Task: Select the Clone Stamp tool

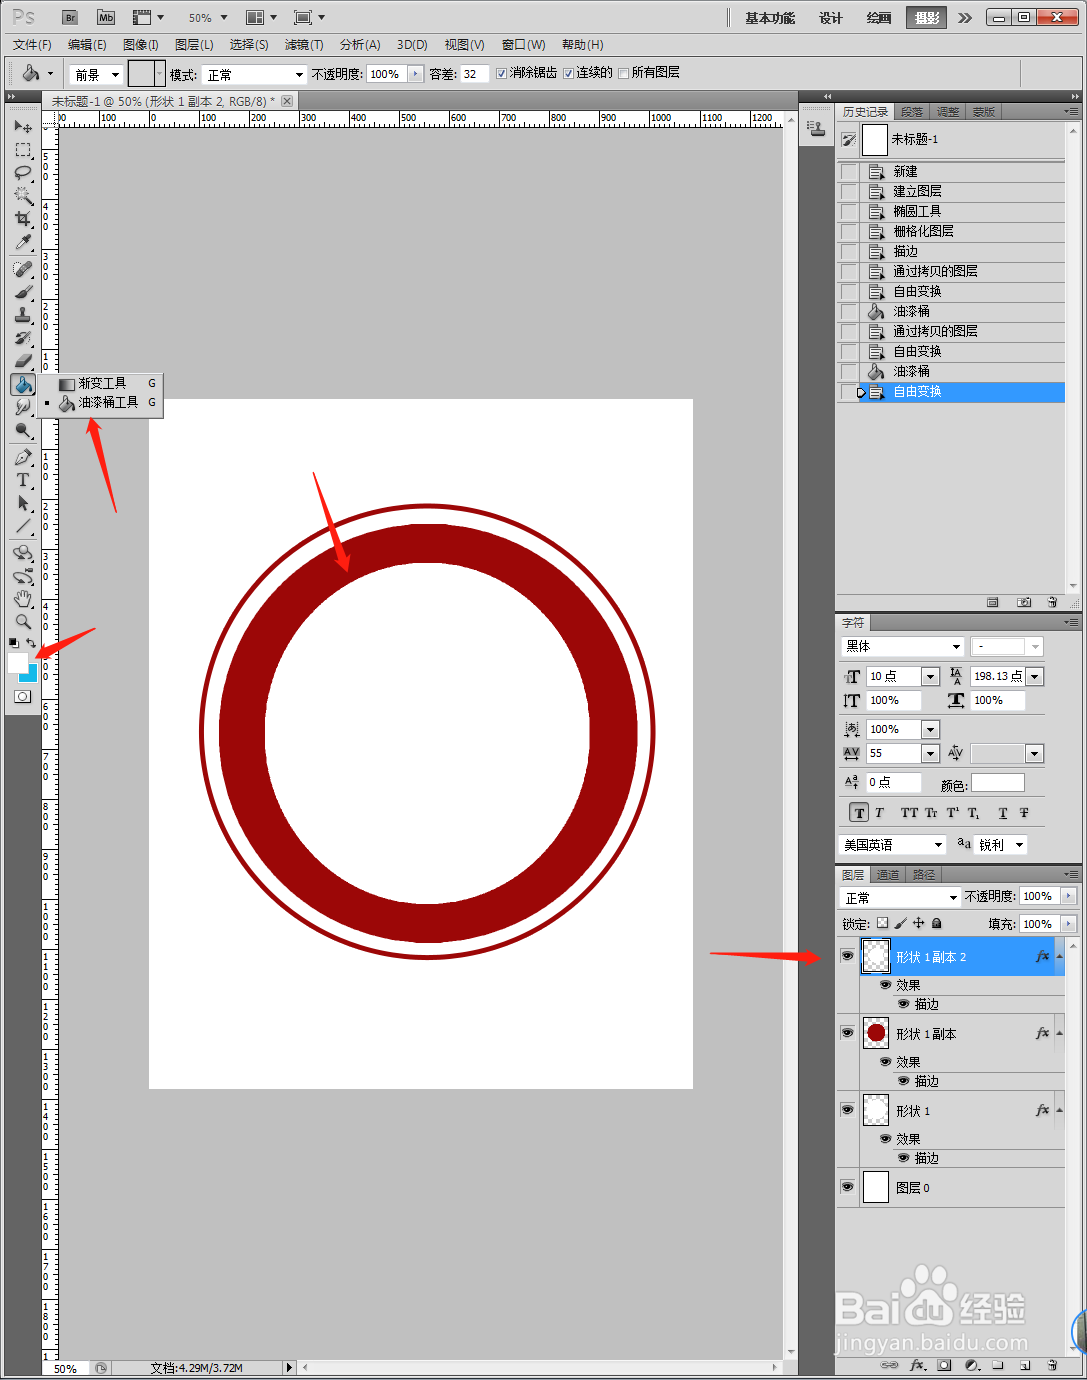Action: (x=23, y=315)
